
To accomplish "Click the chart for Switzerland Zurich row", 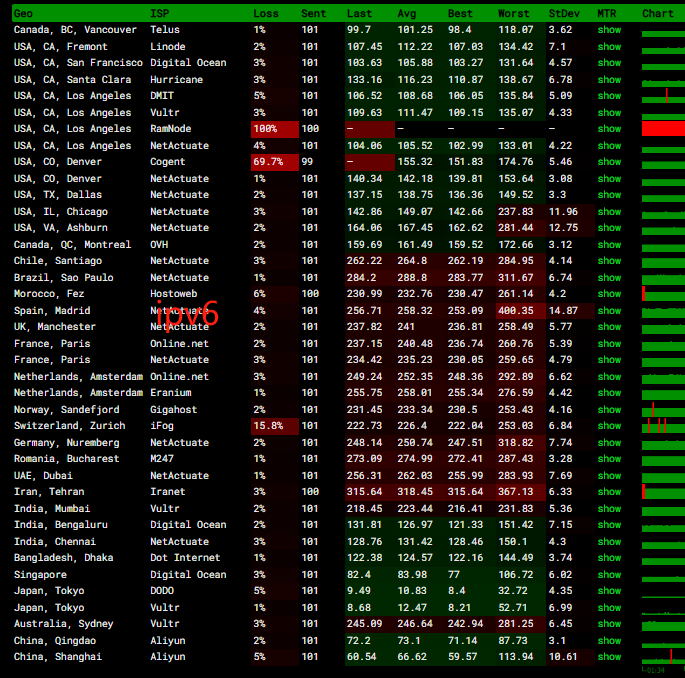I will [663, 426].
